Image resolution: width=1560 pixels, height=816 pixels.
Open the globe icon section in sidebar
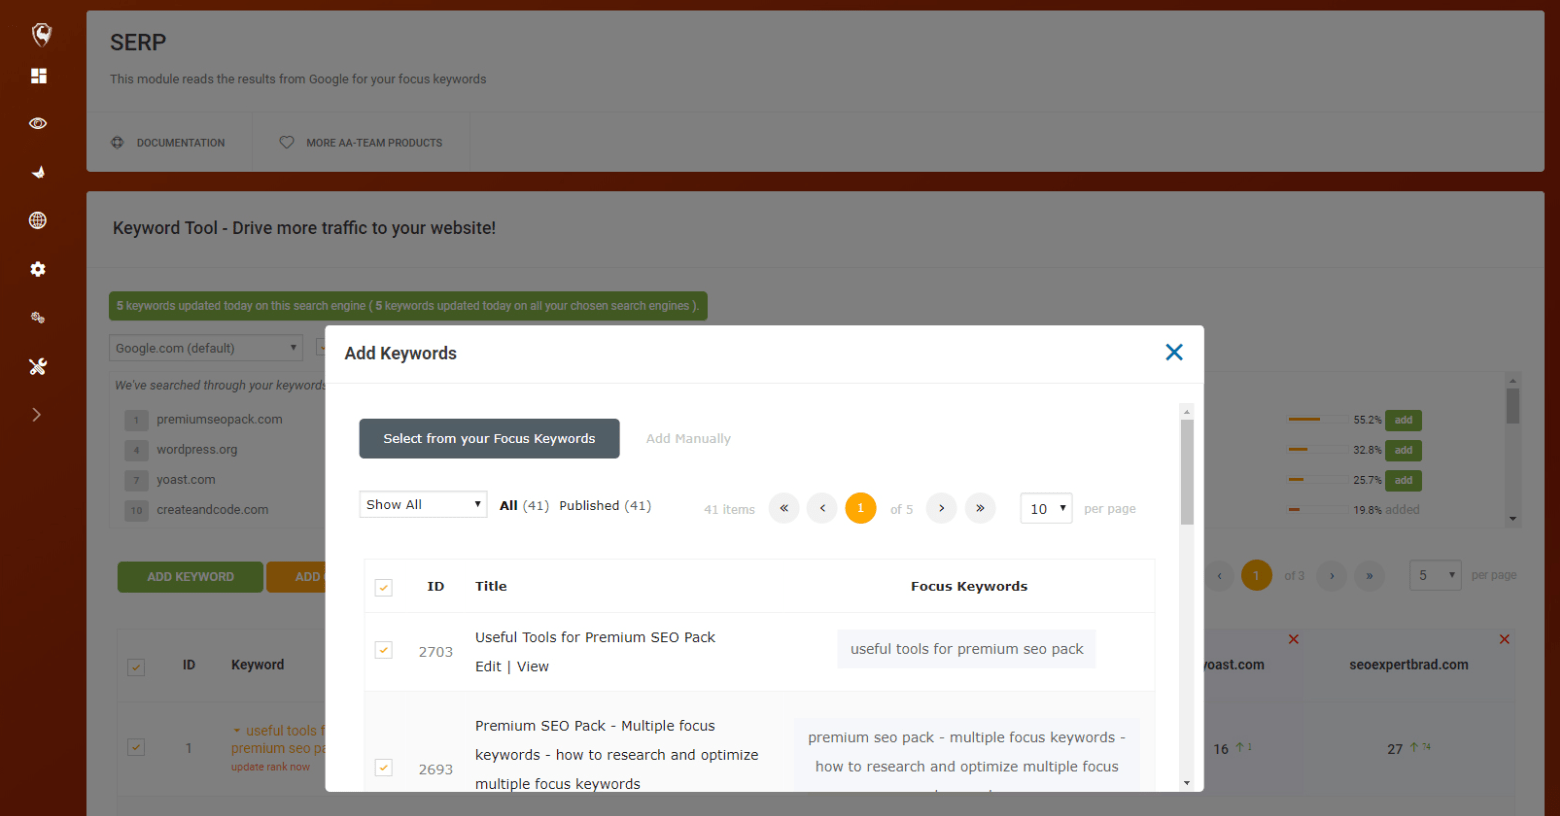(38, 220)
